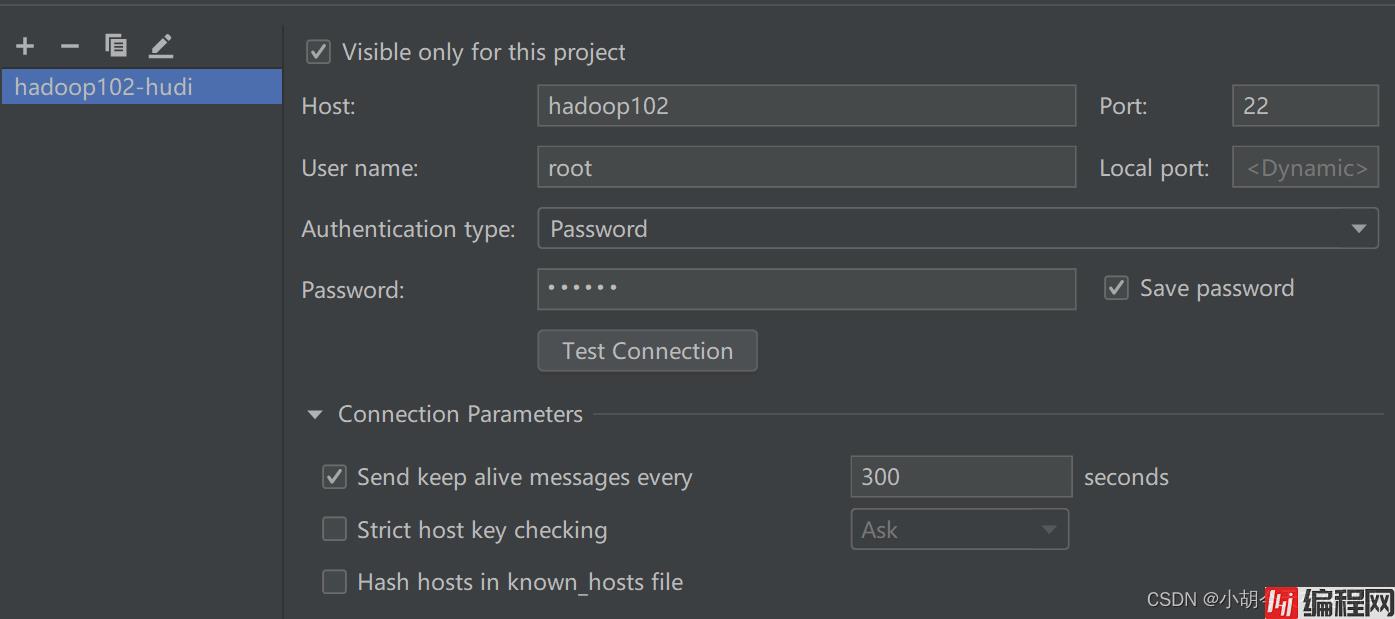Enable Hash hosts in known_hosts file
This screenshot has height=619, width=1395.
click(x=334, y=582)
